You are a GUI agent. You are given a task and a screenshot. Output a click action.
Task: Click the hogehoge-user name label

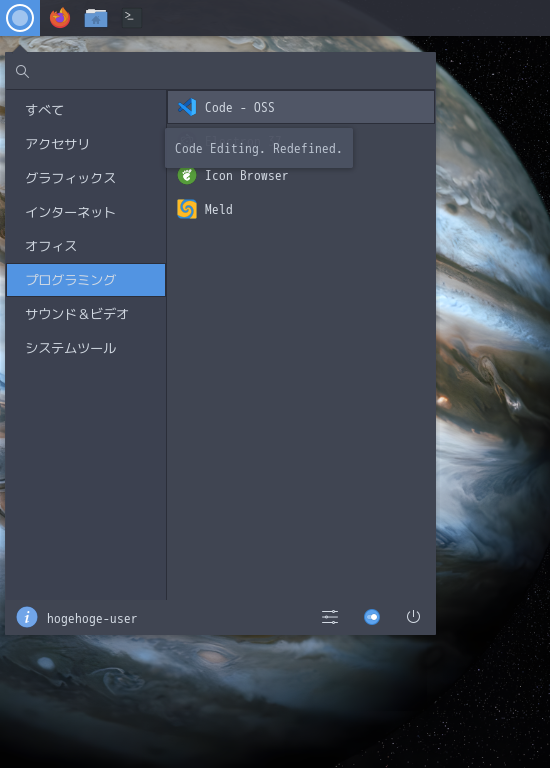coord(92,619)
